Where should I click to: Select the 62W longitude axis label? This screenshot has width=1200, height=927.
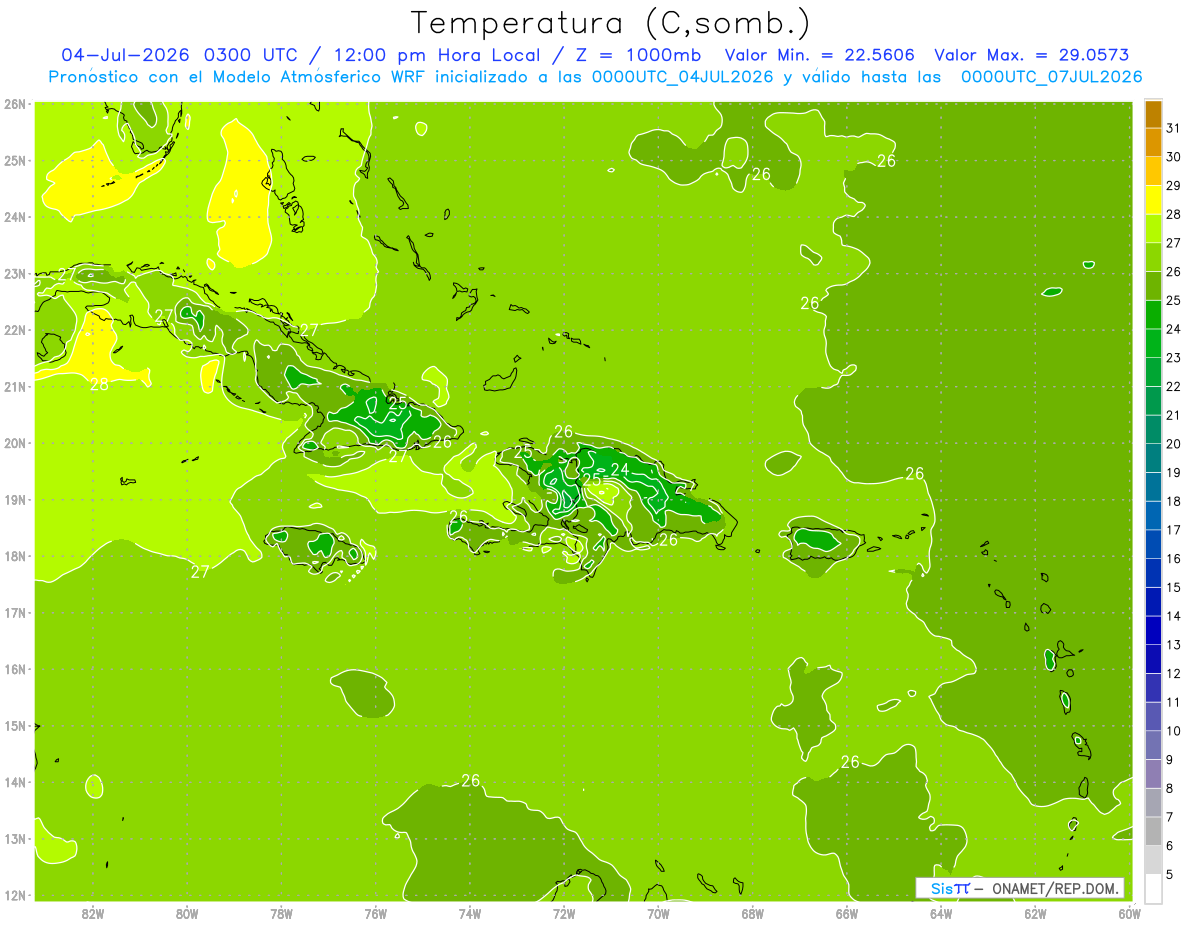[x=1035, y=912]
